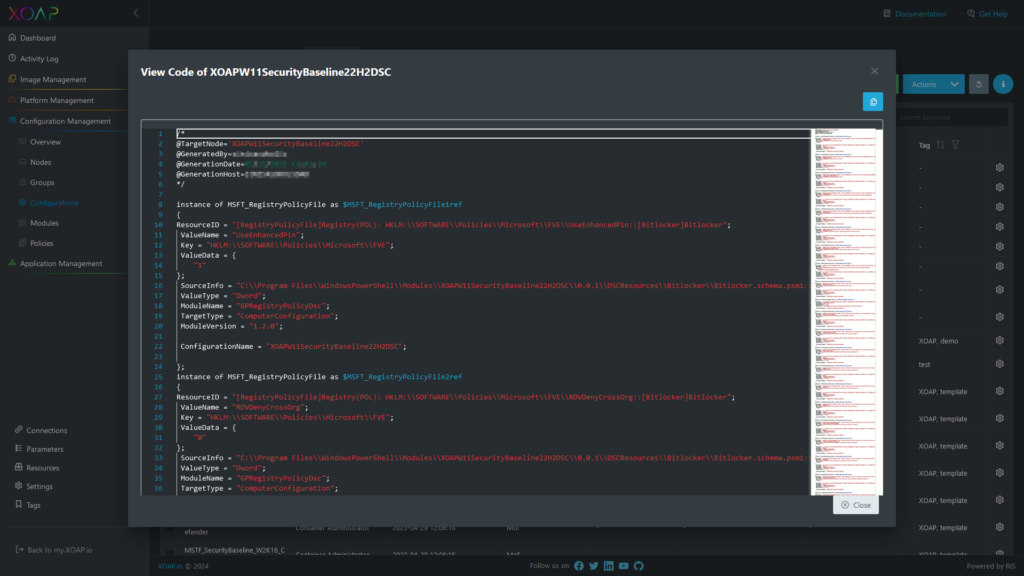Viewport: 1024px width, 576px height.
Task: Click the XOAP.io footer link
Action: pyautogui.click(x=170, y=566)
